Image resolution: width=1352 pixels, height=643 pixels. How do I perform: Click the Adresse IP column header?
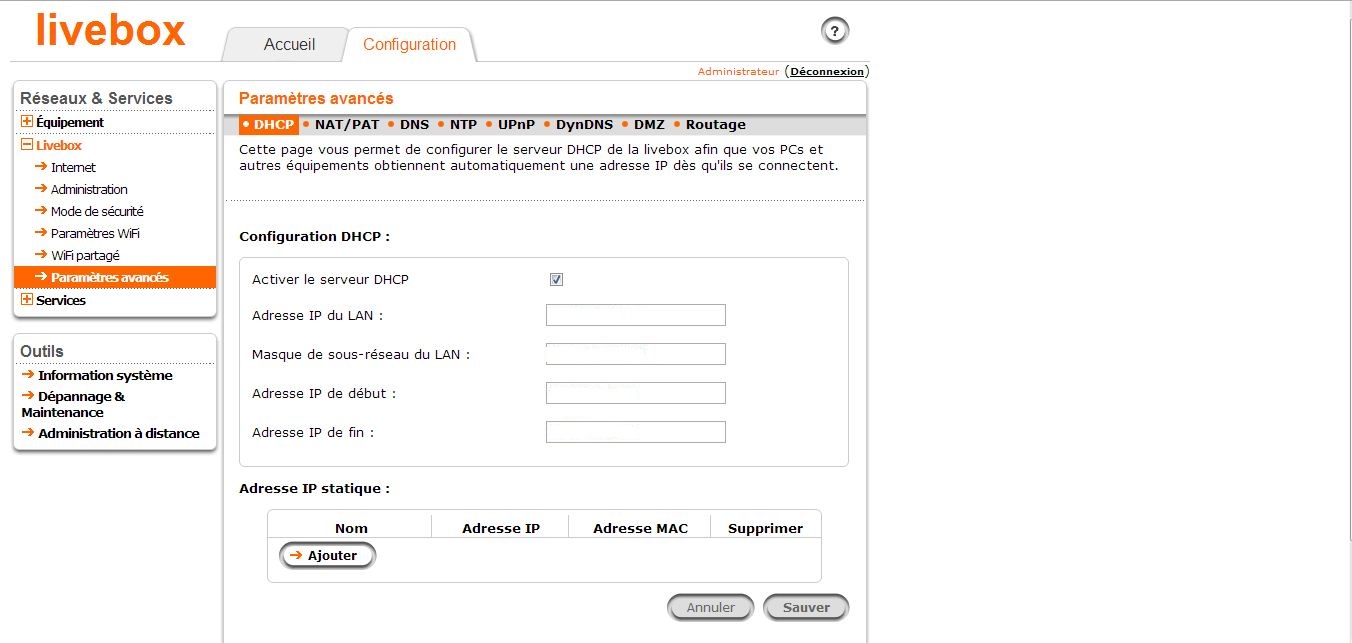tap(501, 528)
